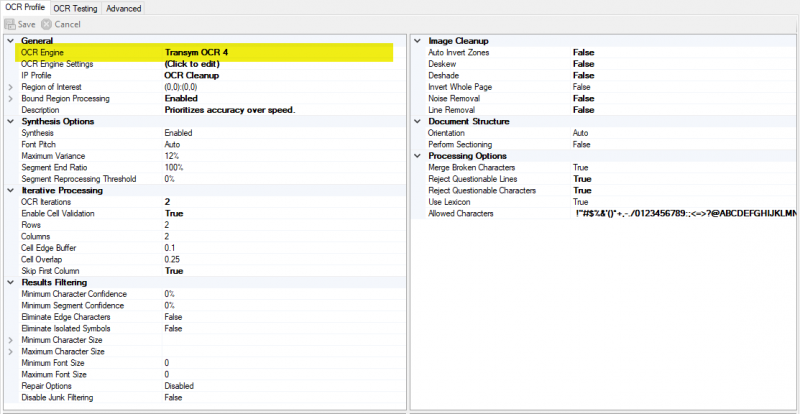The height and width of the screenshot is (414, 800).
Task: Toggle the Eliminate Edge Characters False value
Action: [173, 317]
